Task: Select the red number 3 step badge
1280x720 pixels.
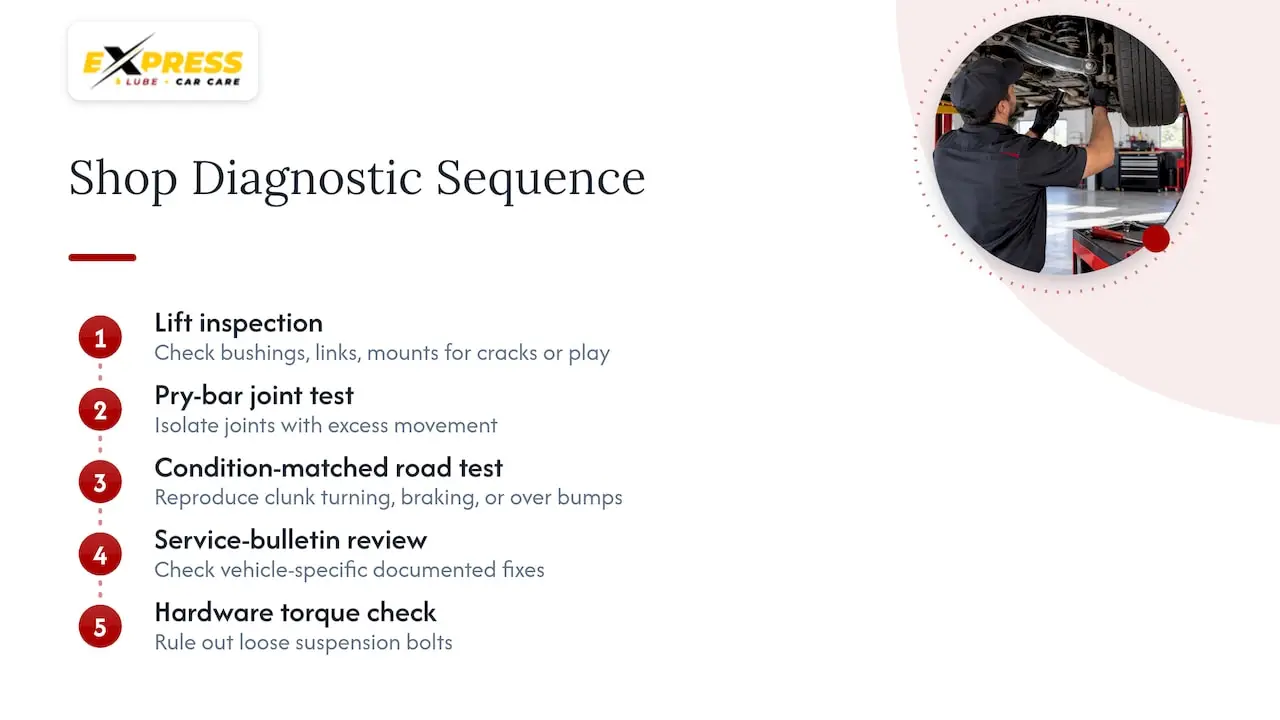Action: [x=100, y=483]
